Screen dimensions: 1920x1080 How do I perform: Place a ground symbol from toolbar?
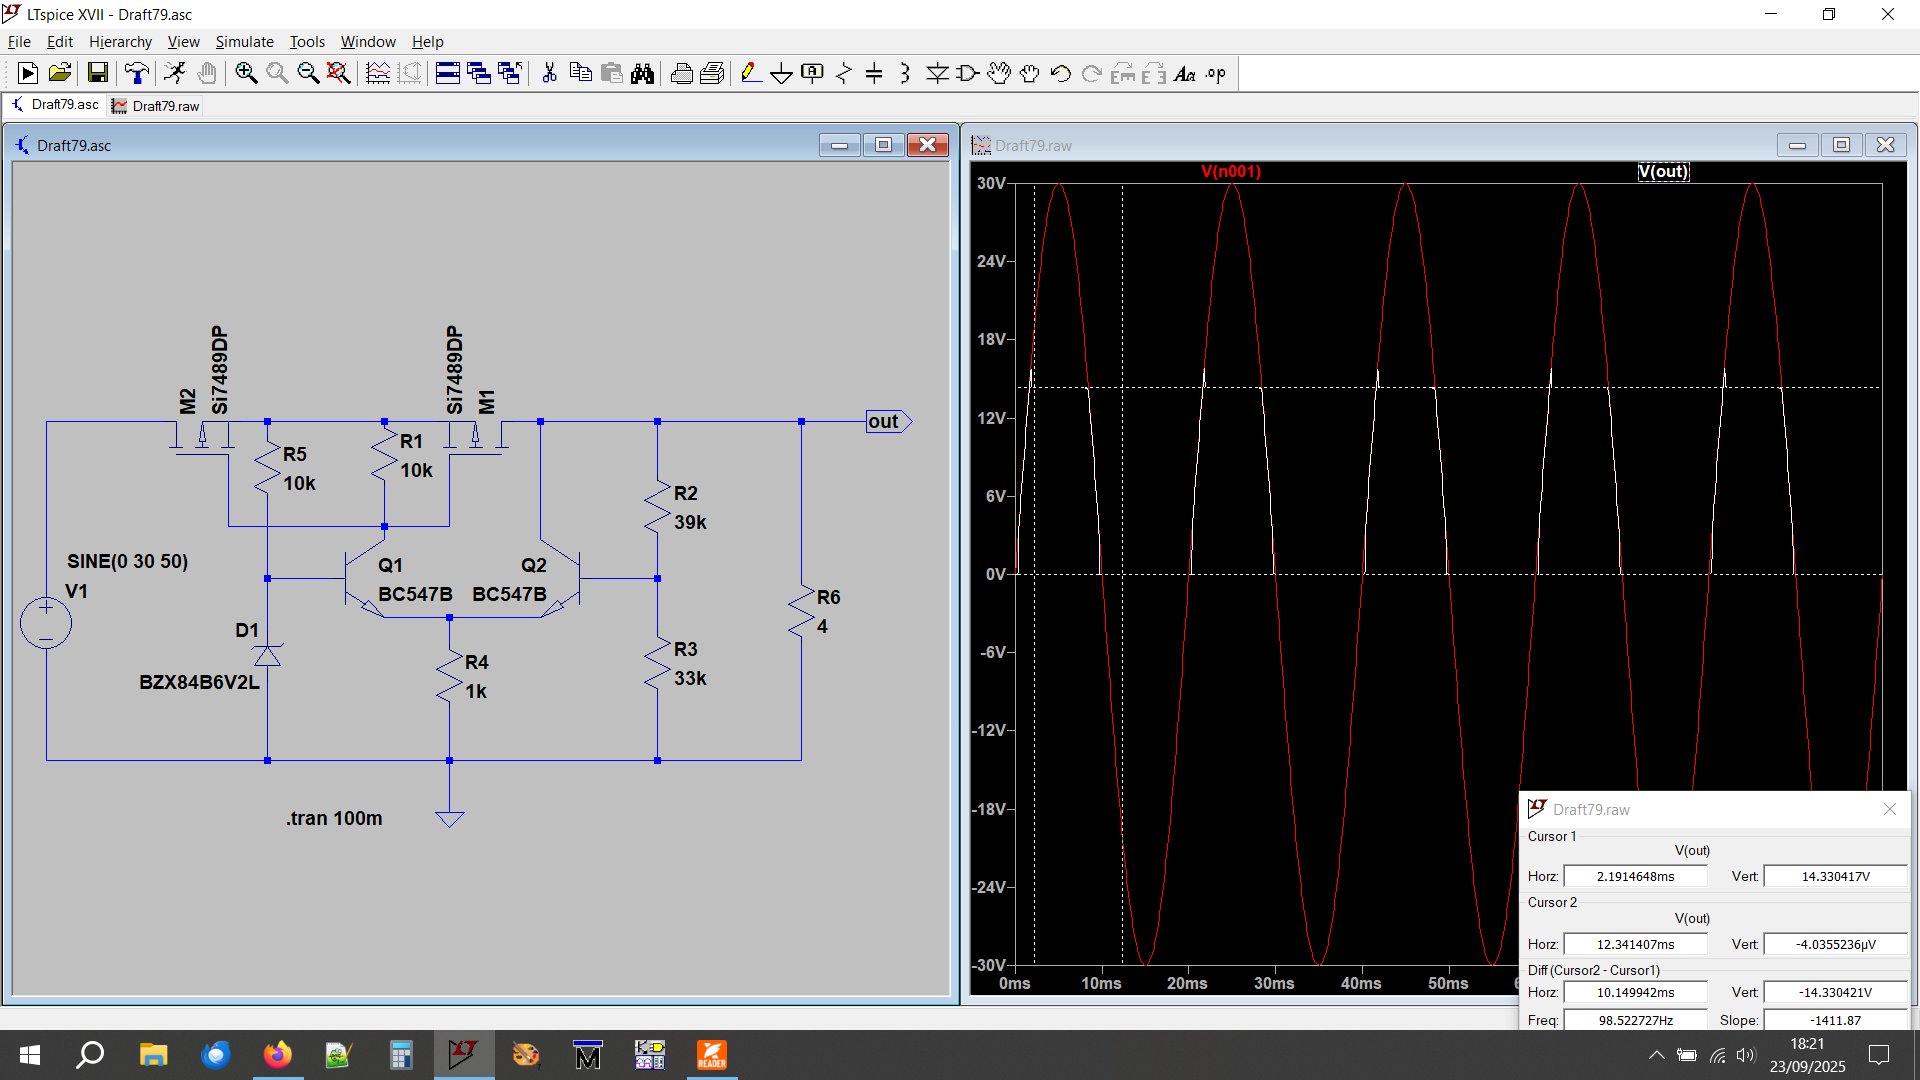(x=781, y=73)
